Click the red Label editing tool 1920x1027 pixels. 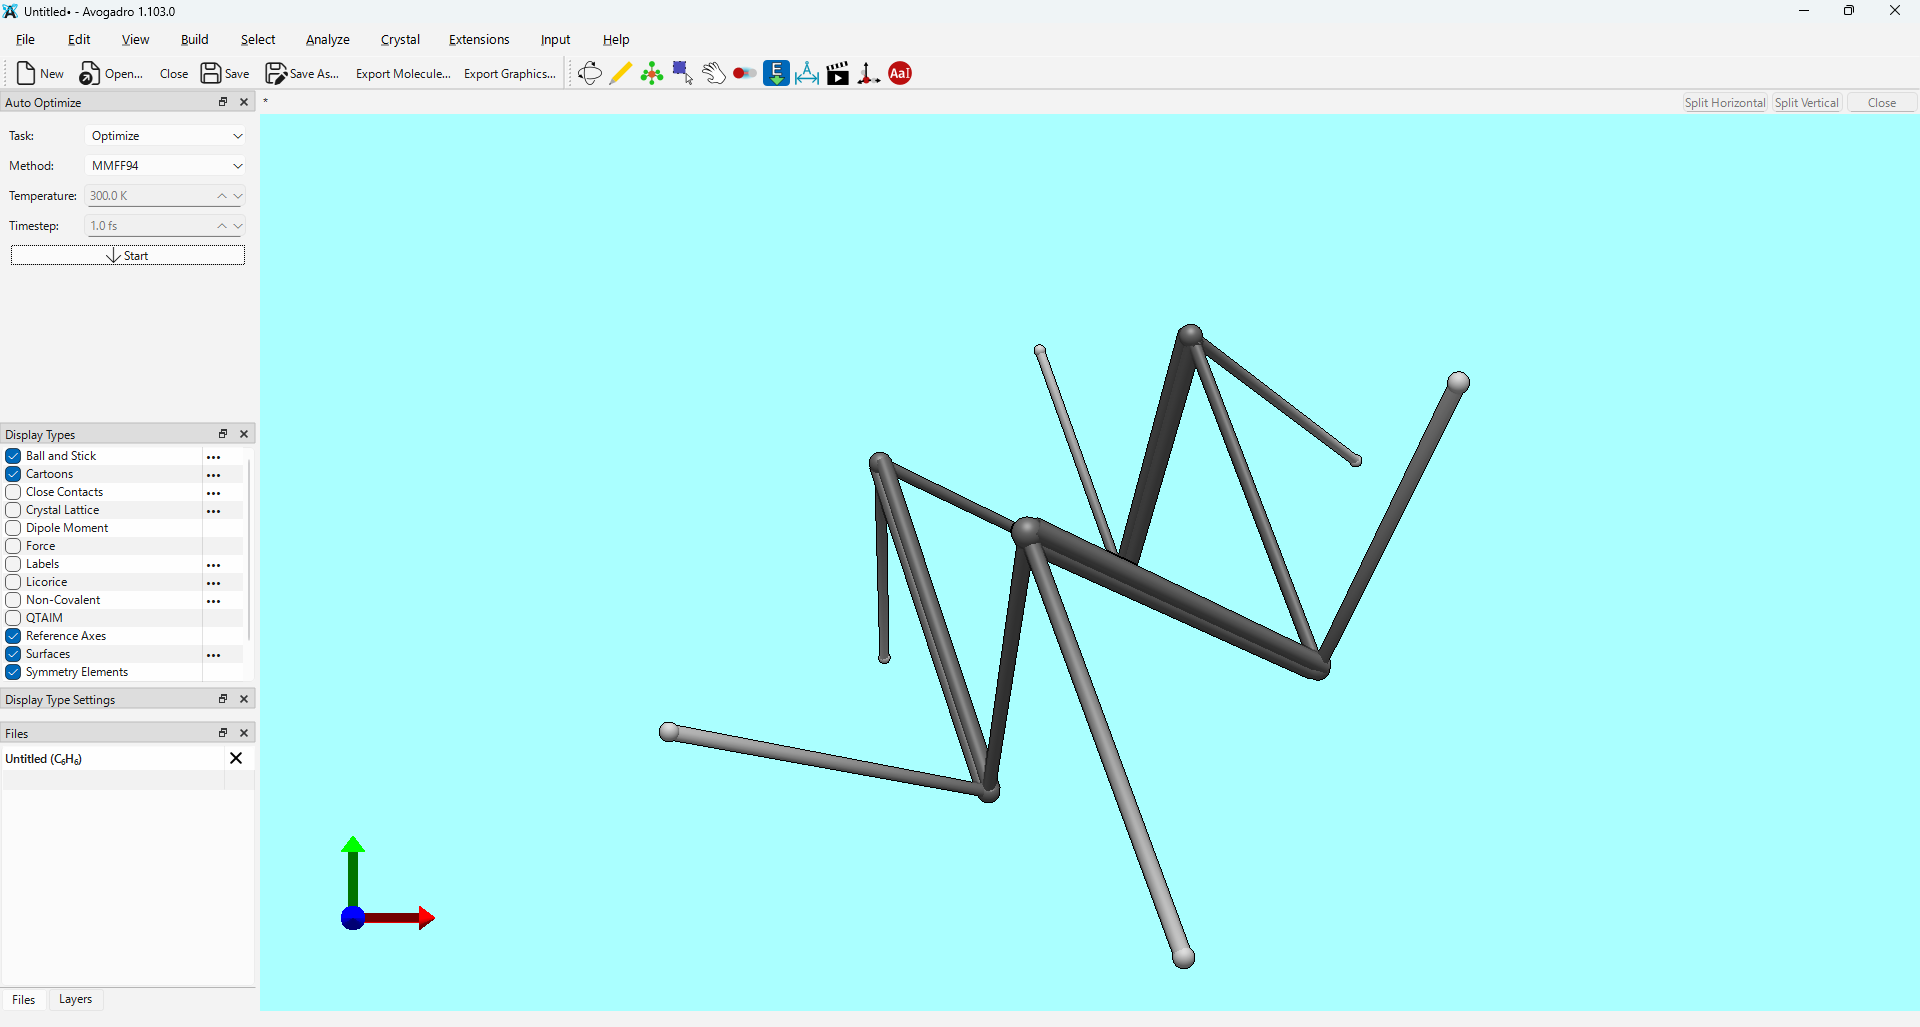tap(900, 73)
